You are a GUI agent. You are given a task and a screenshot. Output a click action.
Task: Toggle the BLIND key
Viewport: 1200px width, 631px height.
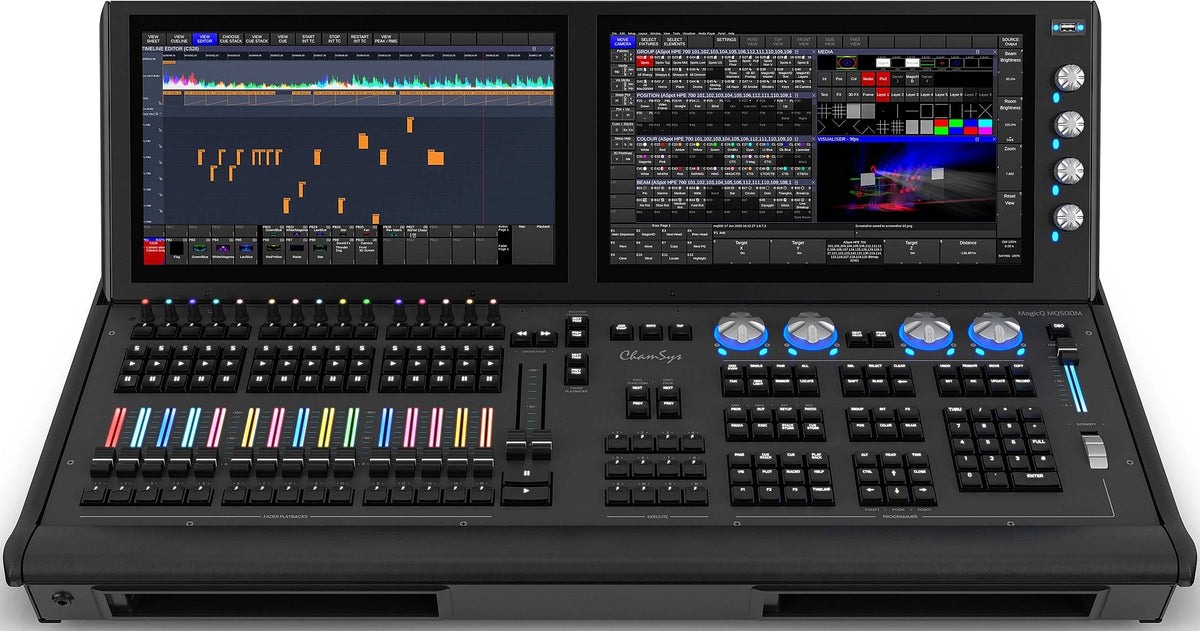click(x=877, y=385)
